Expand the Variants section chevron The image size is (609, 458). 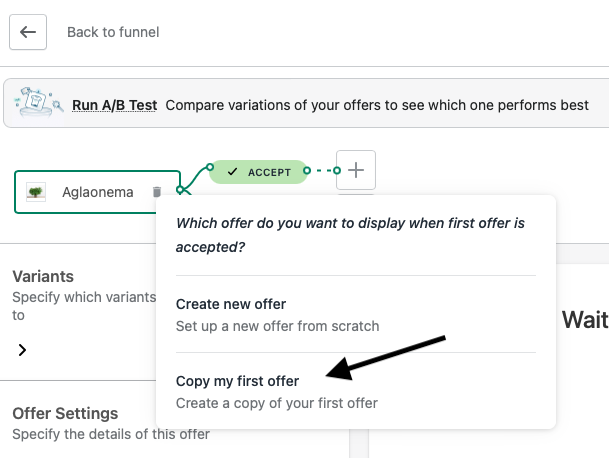(22, 350)
